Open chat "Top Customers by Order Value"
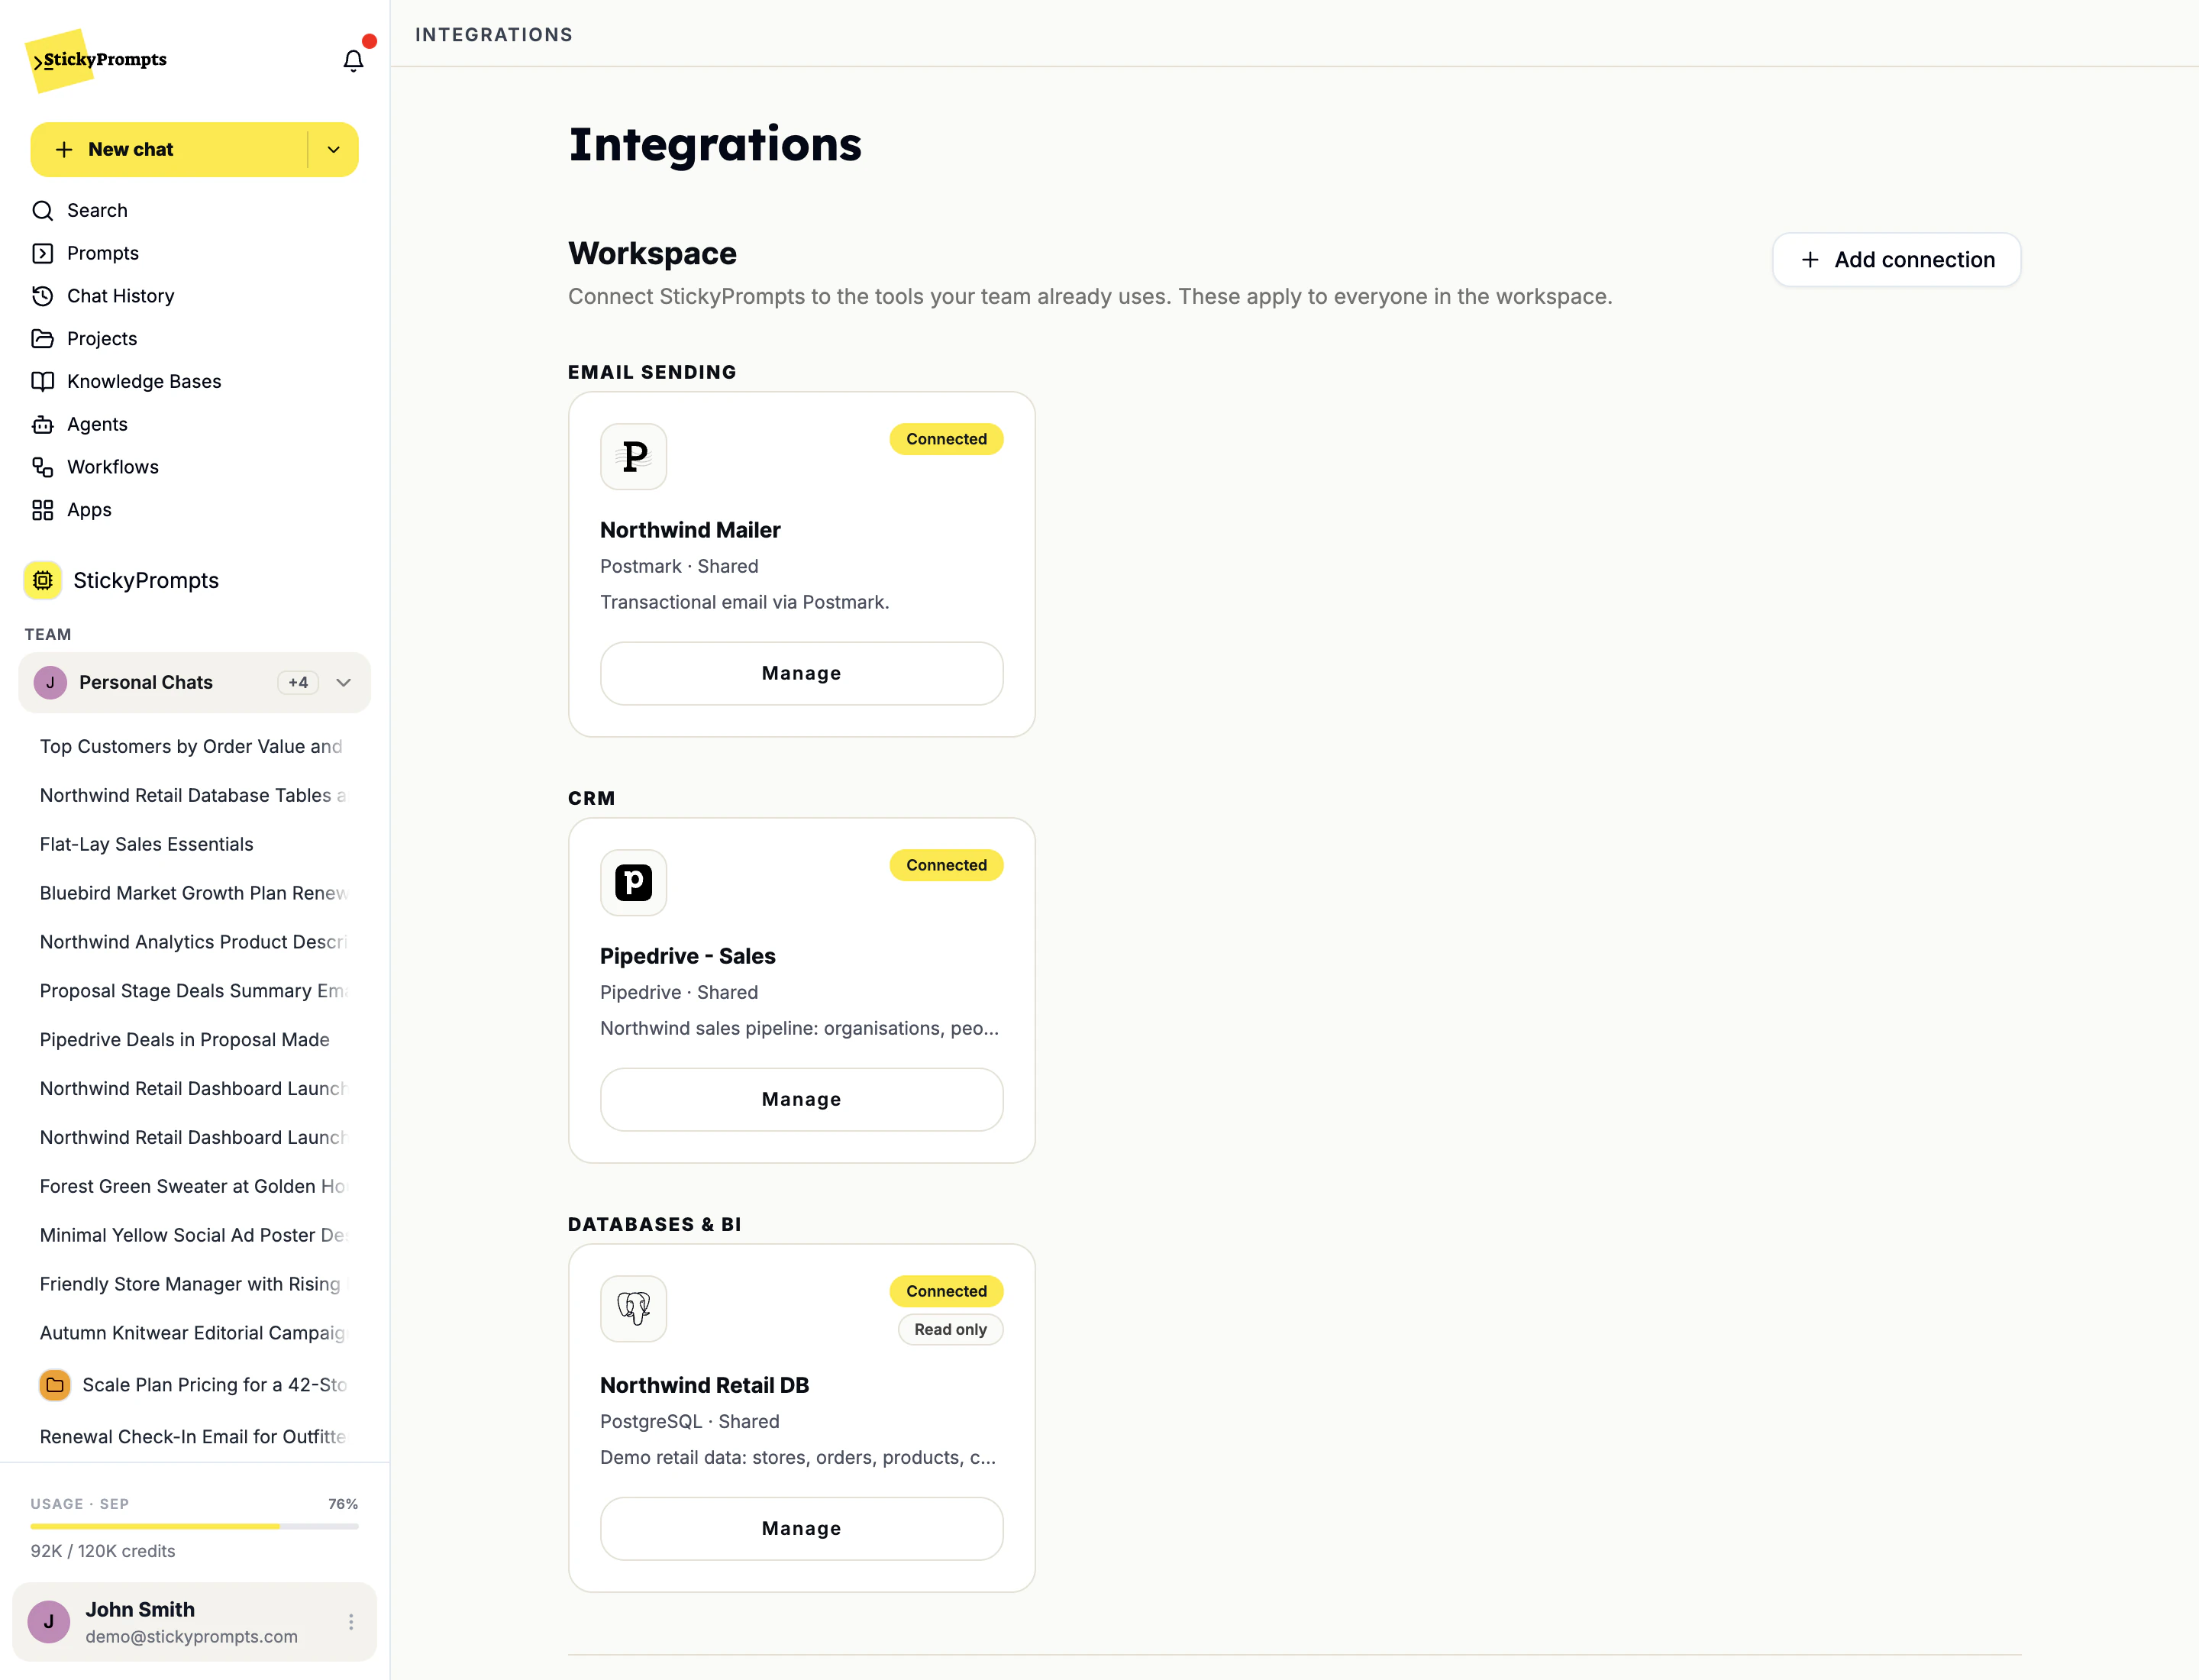2199x1680 pixels. pos(194,747)
